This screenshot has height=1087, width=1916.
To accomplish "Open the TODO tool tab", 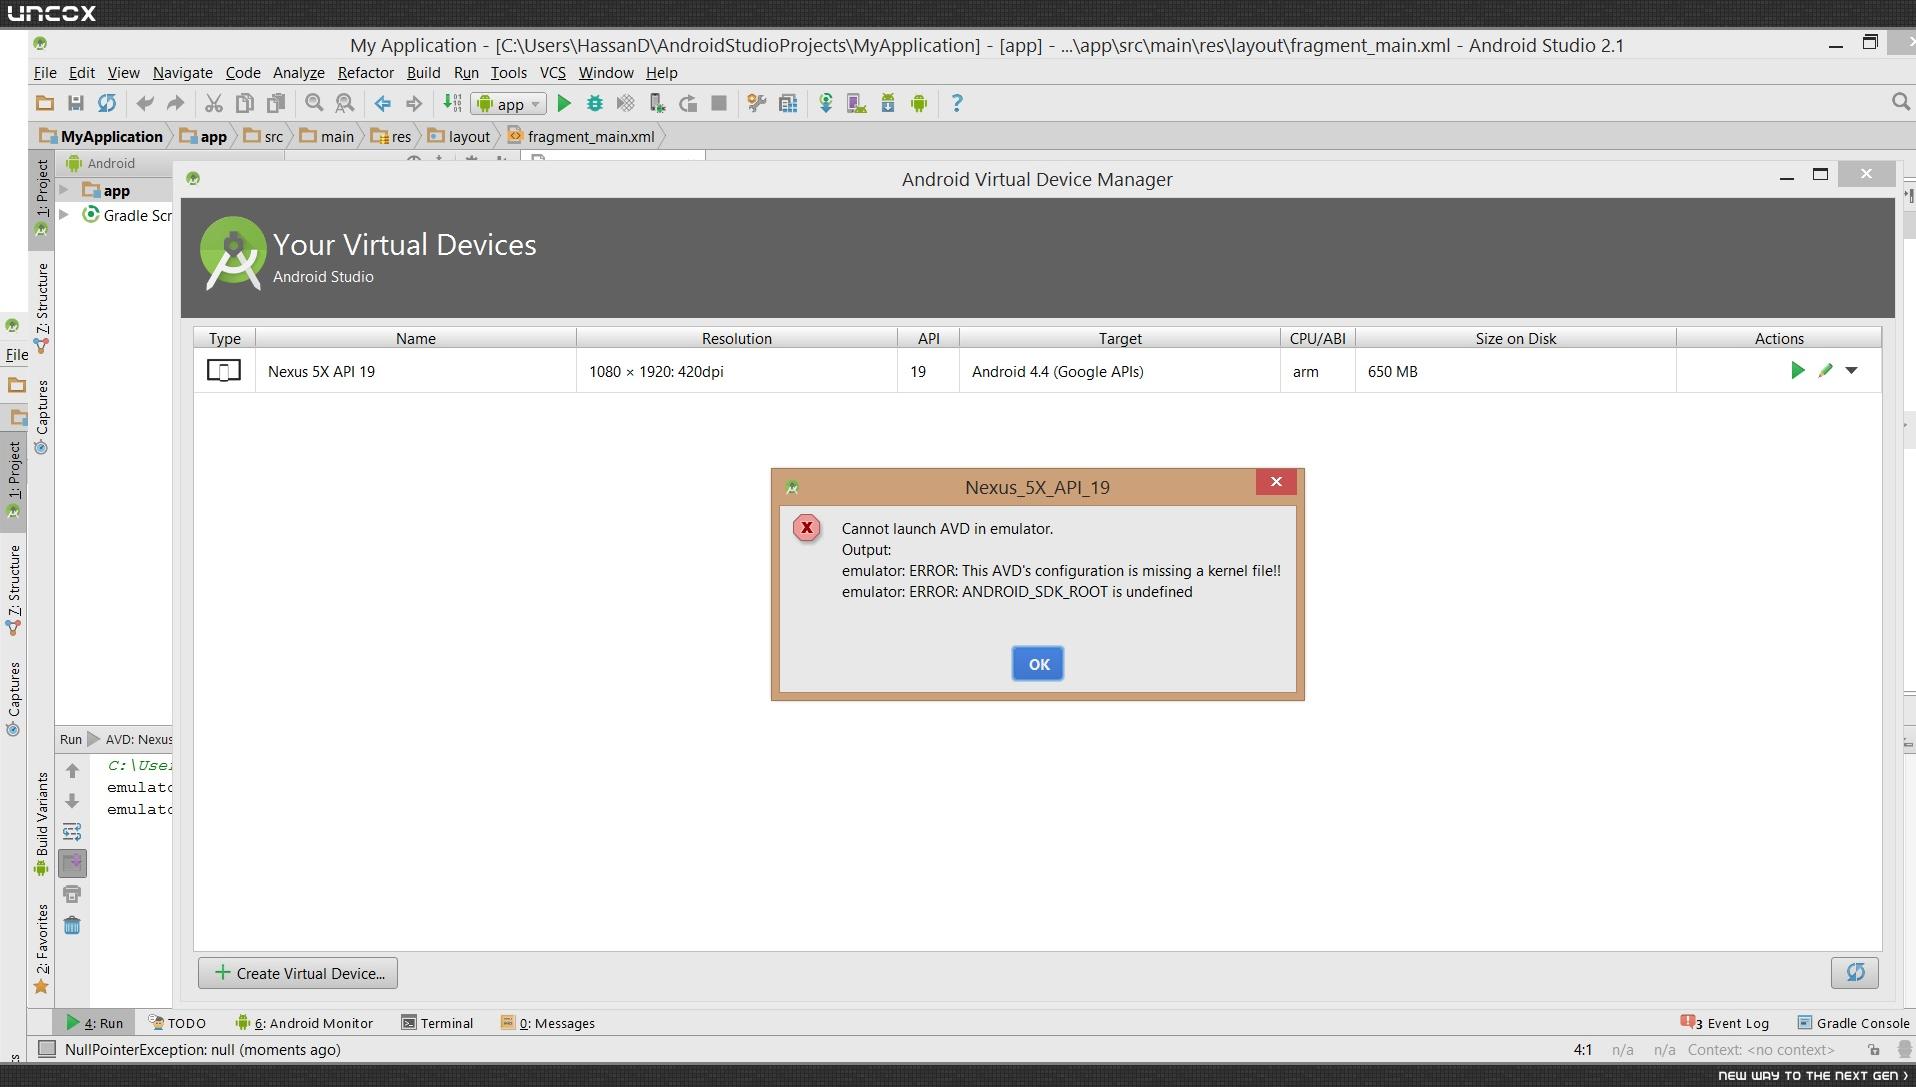I will (177, 1023).
